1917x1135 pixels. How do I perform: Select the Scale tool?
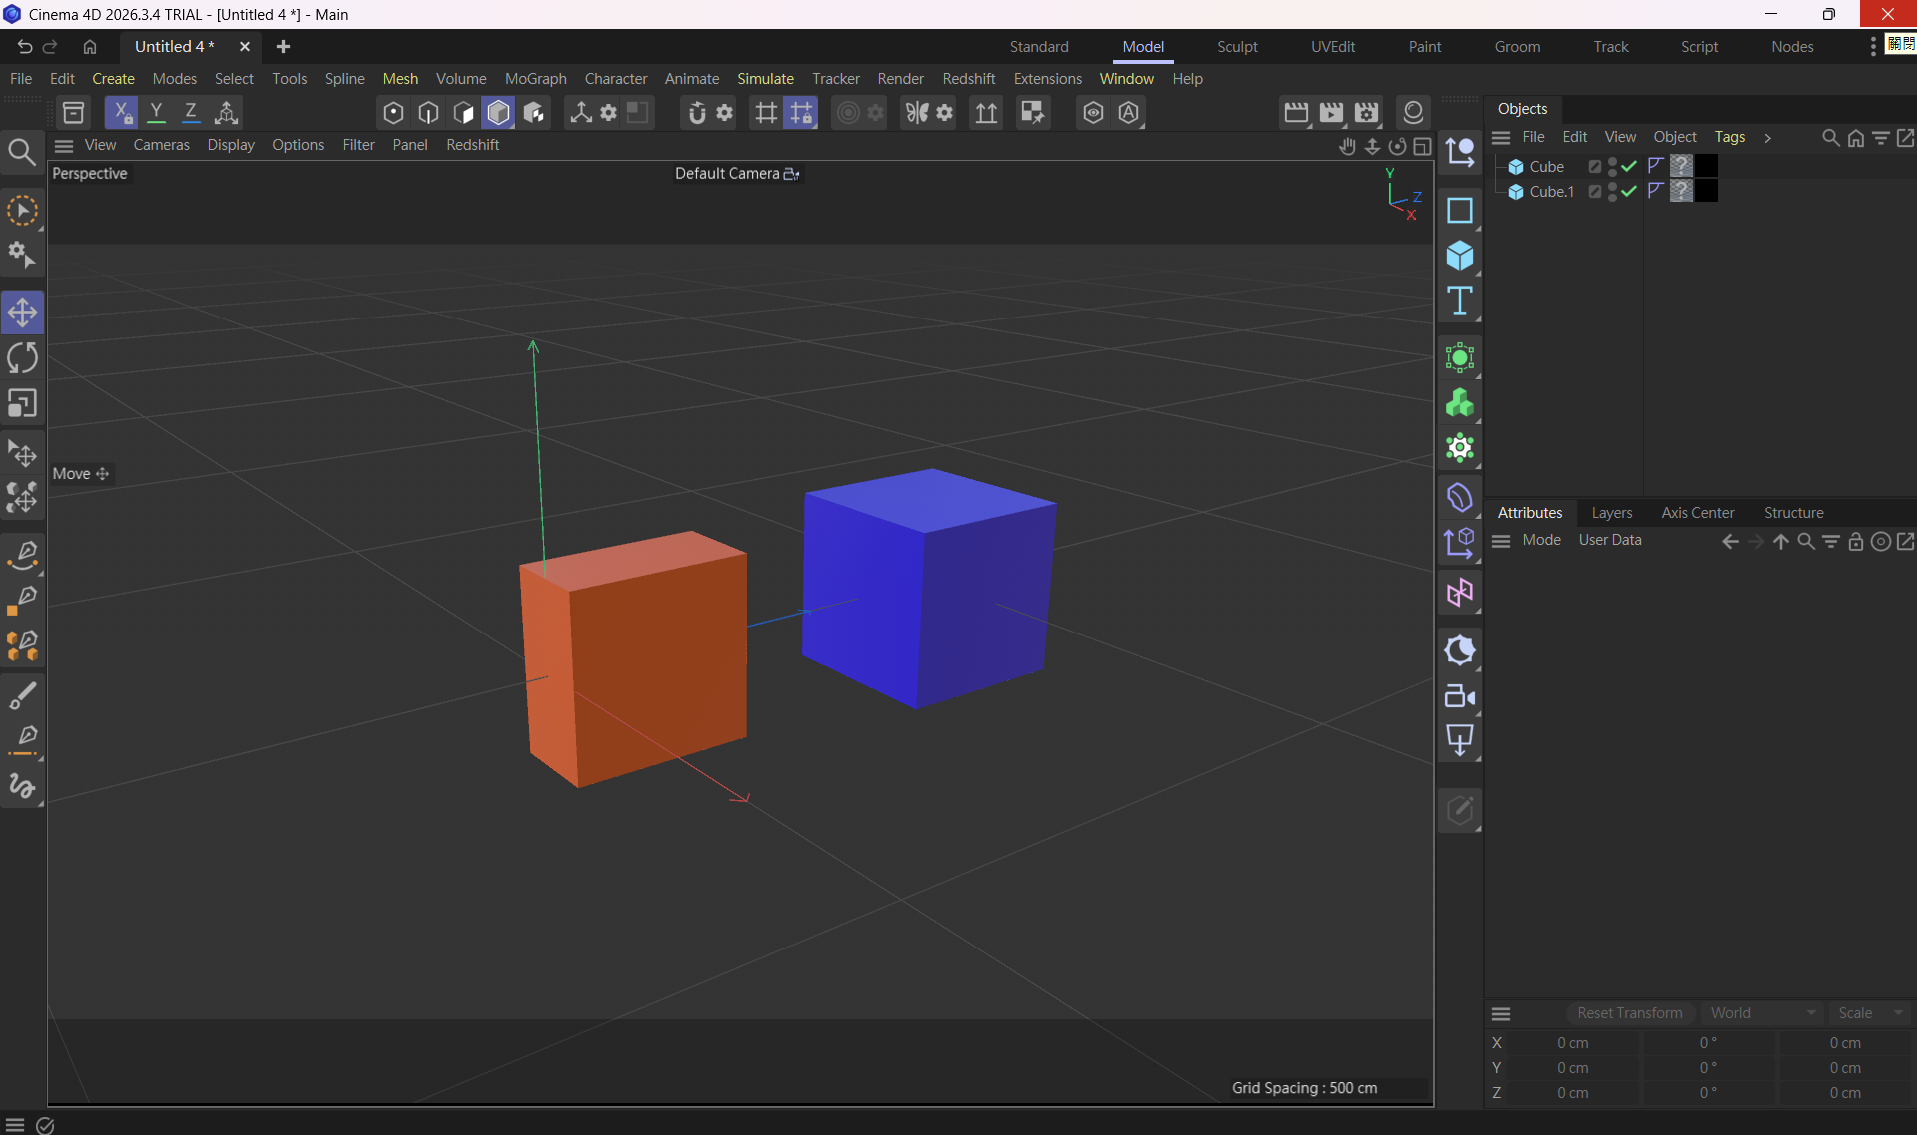pos(22,403)
